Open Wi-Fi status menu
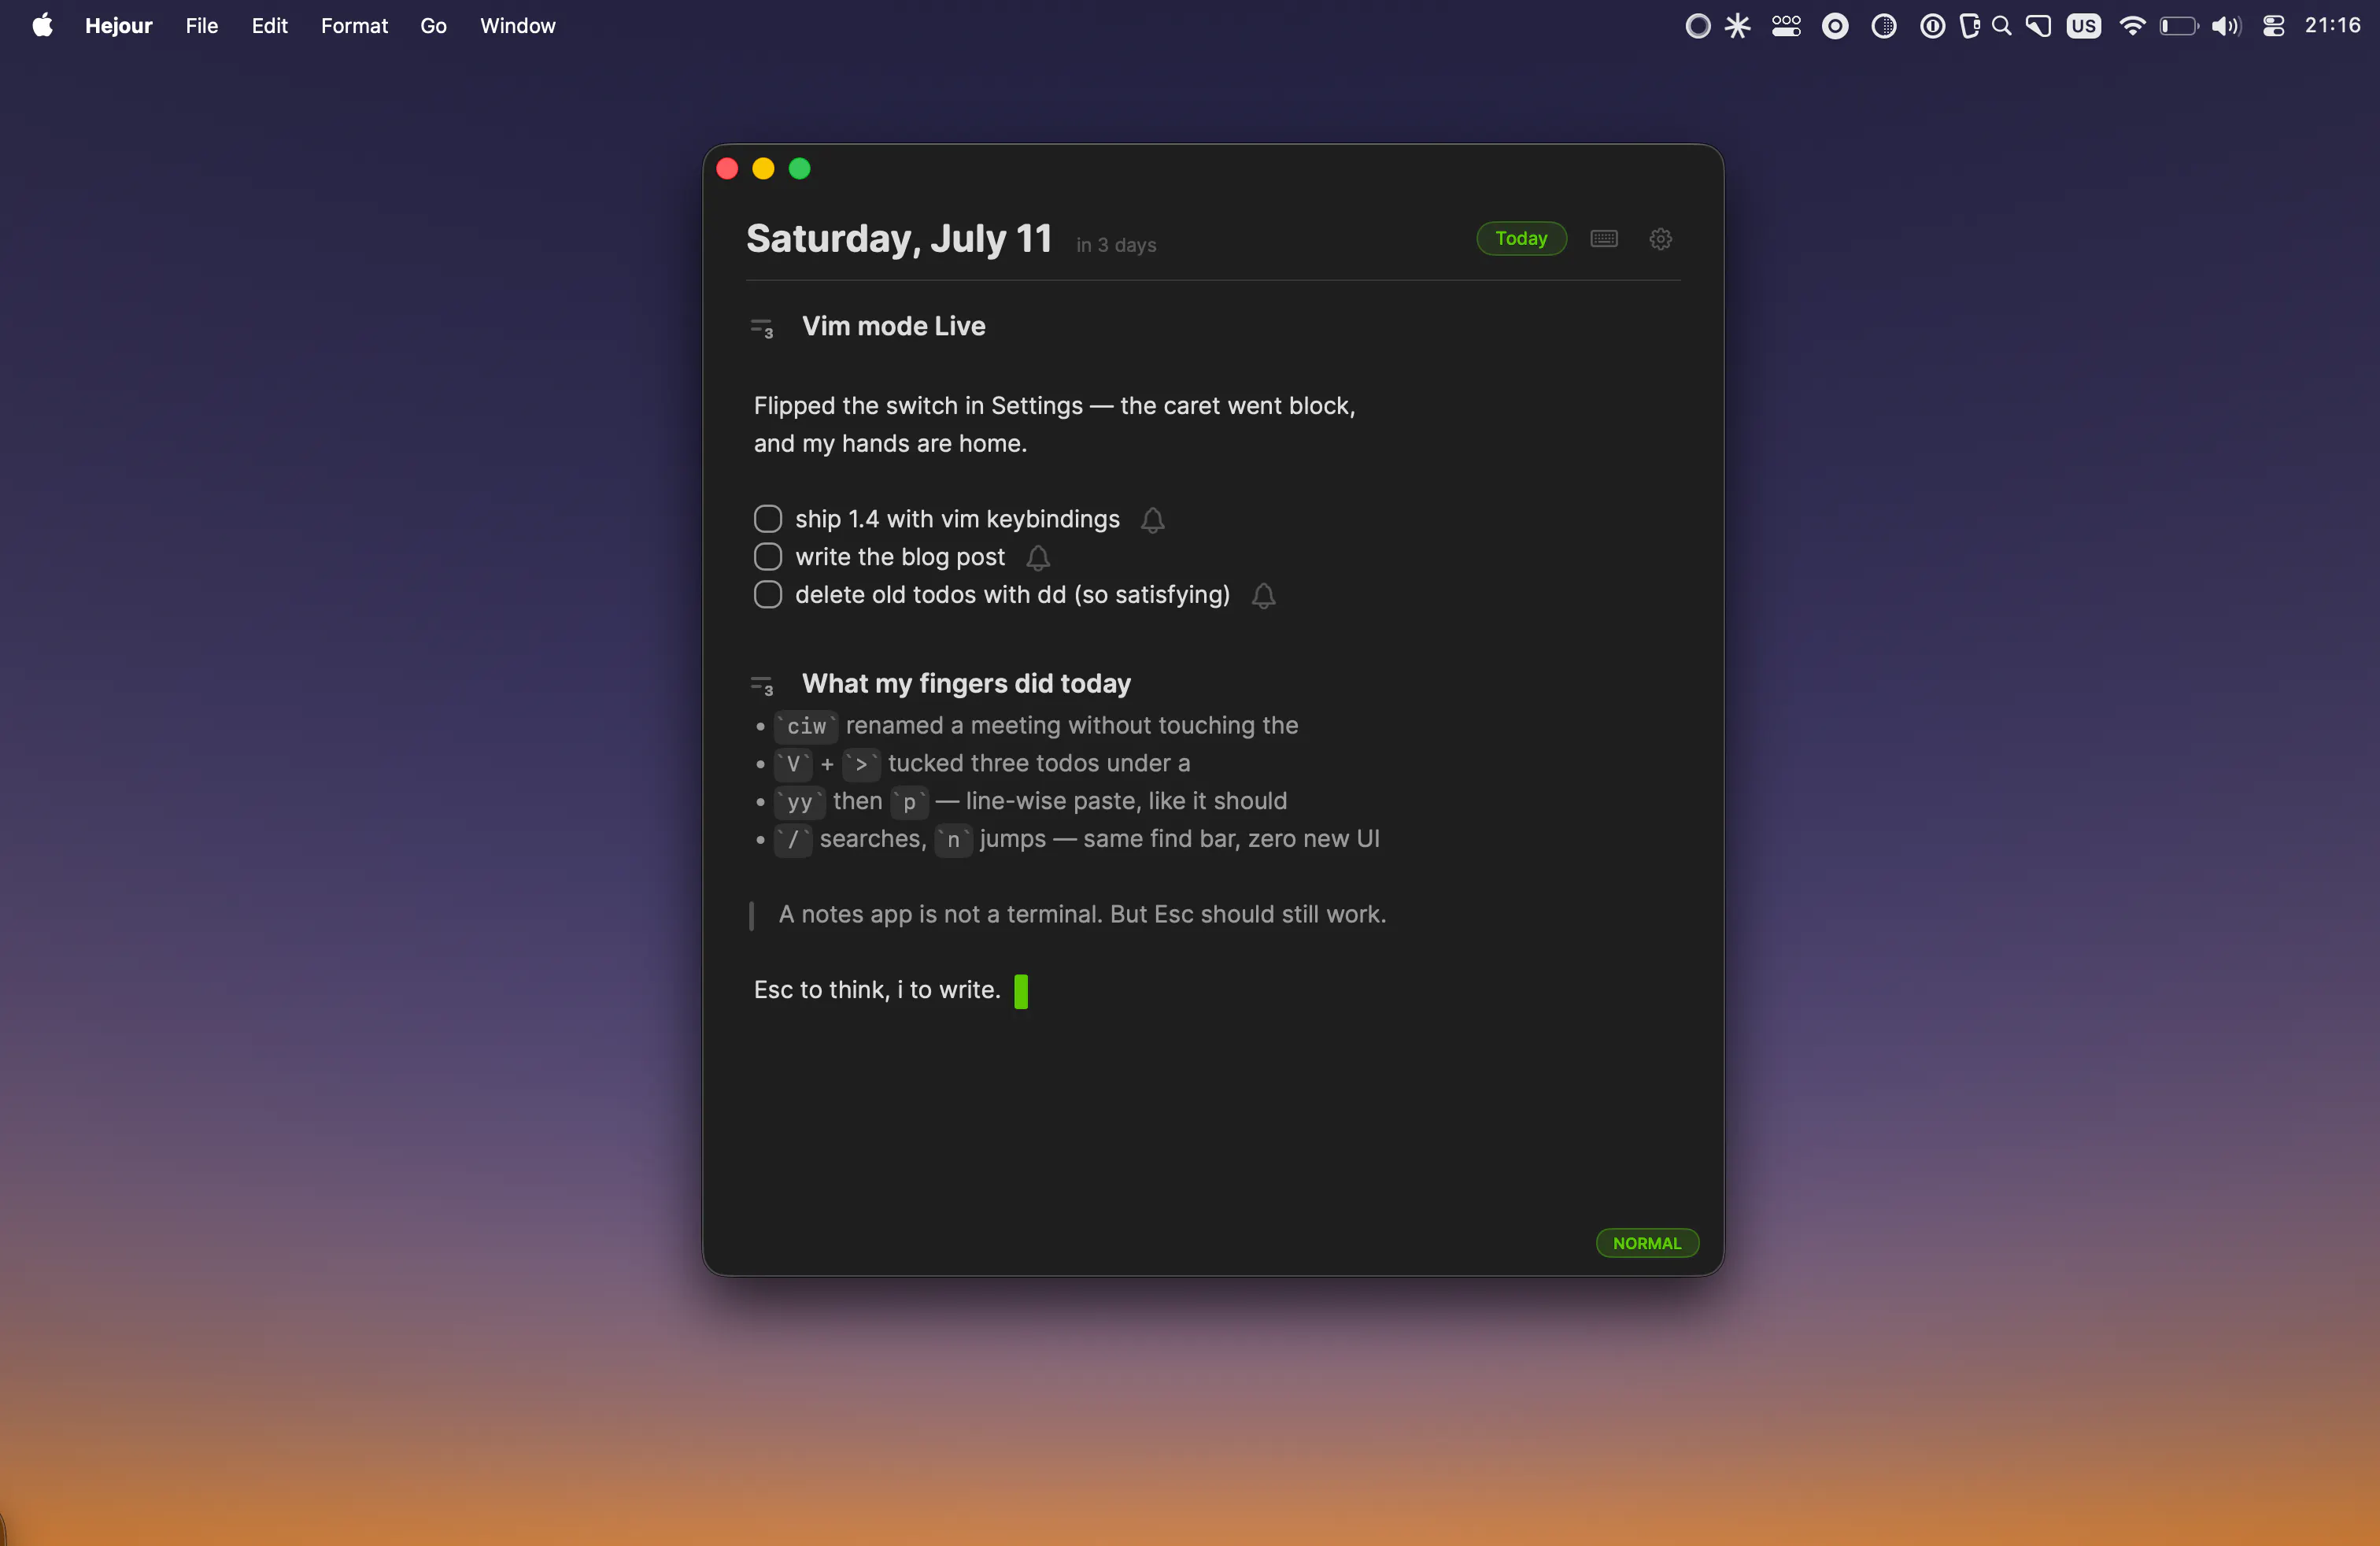This screenshot has height=1546, width=2380. point(2132,26)
